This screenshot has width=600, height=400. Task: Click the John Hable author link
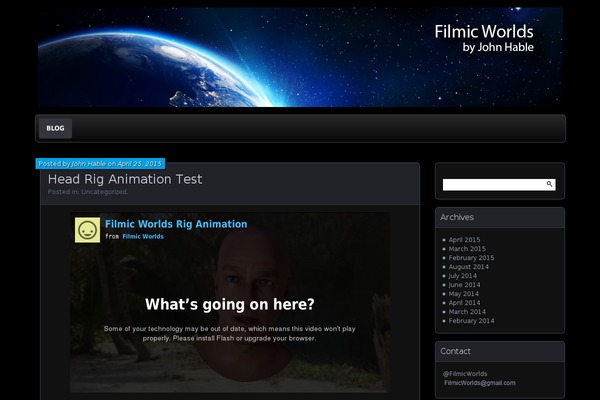tap(88, 164)
